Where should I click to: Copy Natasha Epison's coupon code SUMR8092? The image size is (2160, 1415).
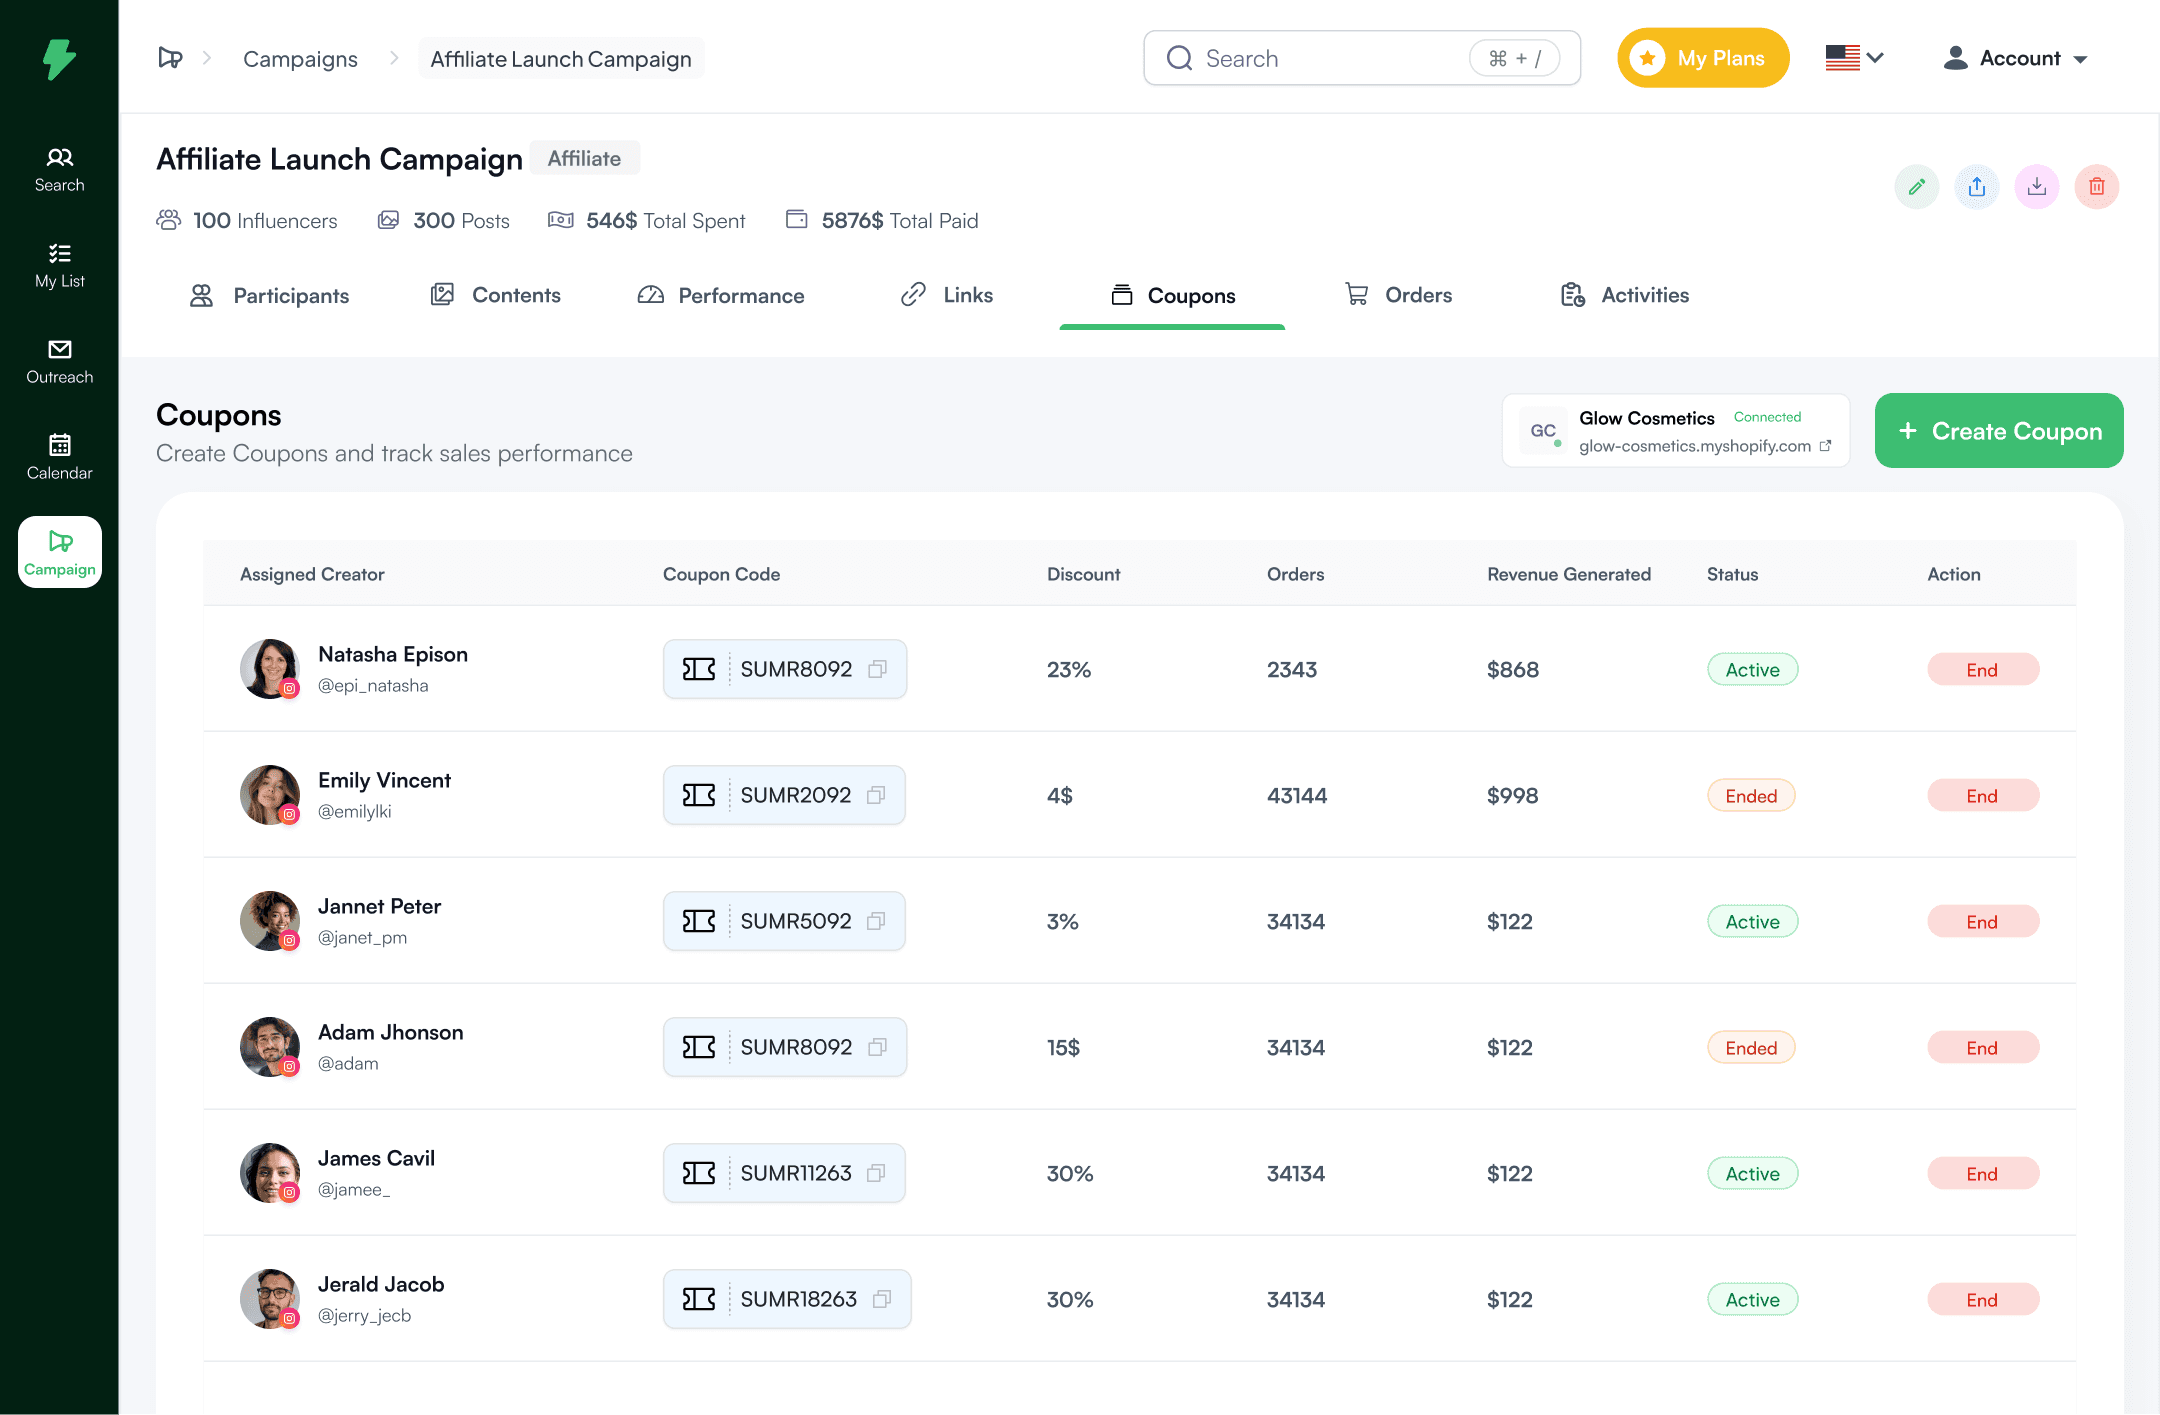(x=877, y=669)
